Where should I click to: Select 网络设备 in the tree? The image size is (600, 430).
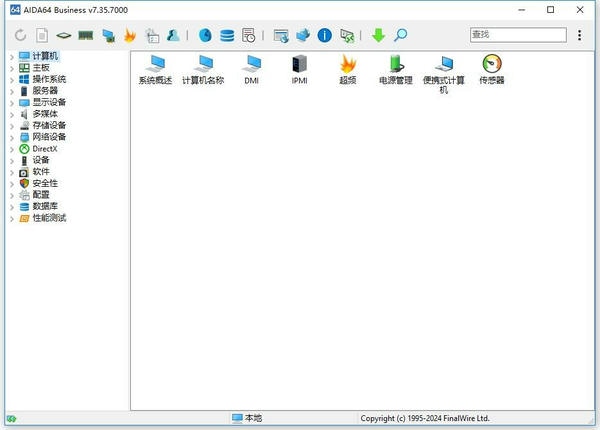49,137
